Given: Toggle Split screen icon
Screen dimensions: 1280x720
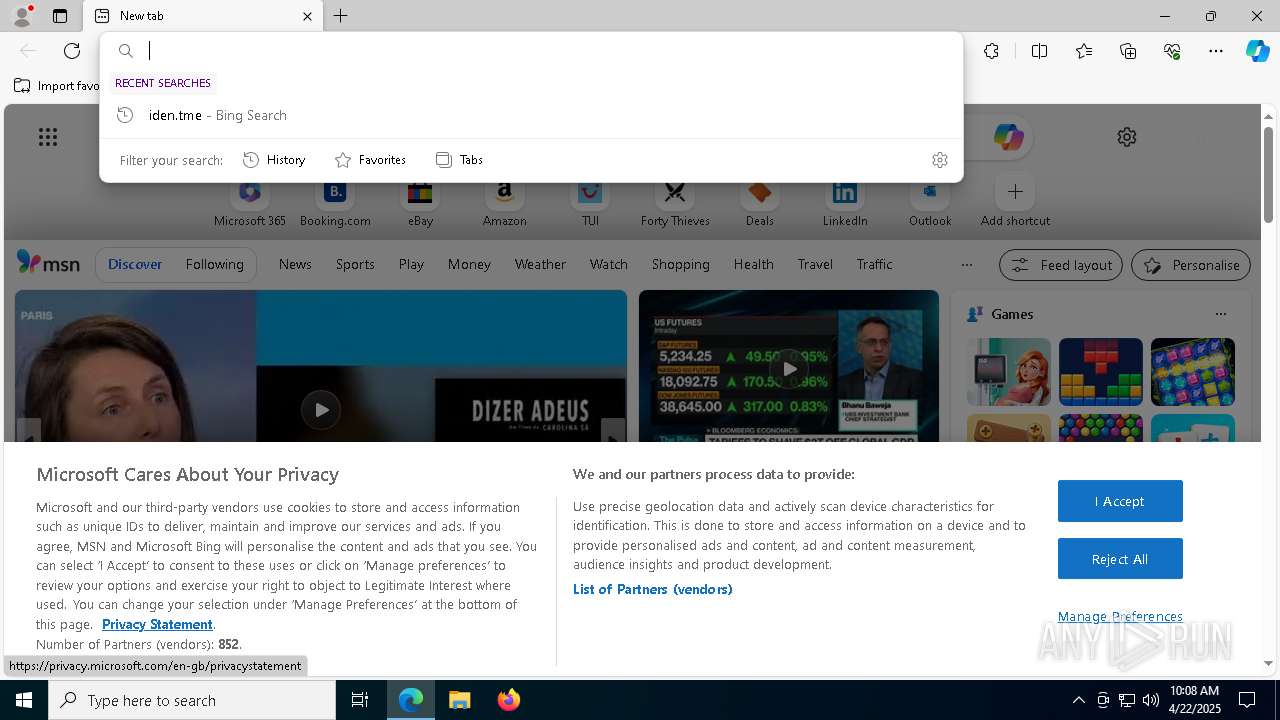Looking at the screenshot, I should (x=1039, y=51).
